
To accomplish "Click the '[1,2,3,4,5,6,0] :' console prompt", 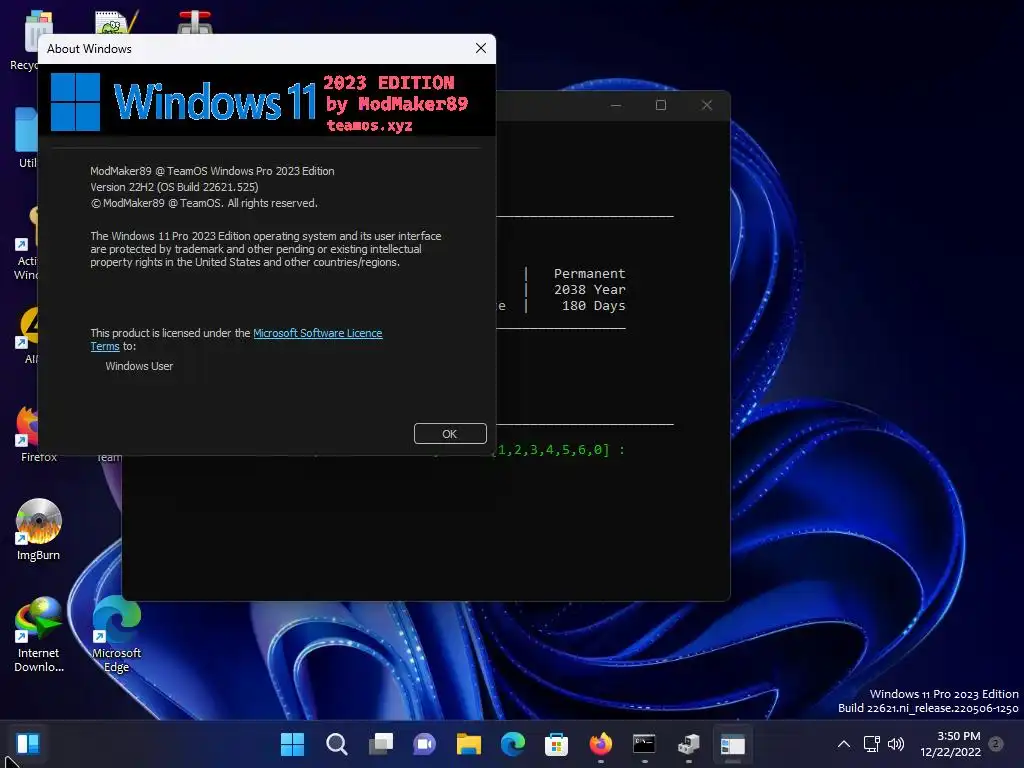I will [x=560, y=449].
